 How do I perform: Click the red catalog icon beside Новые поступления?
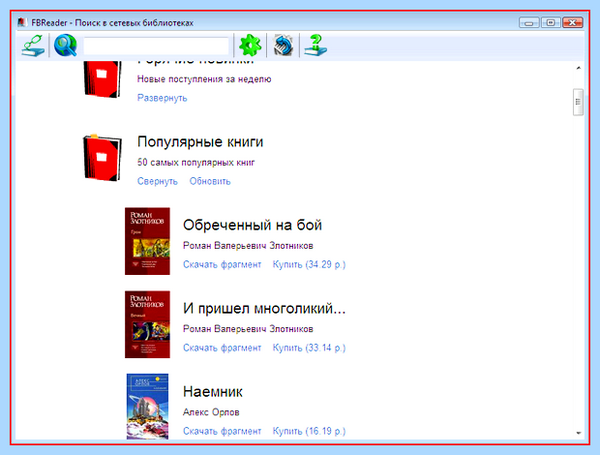click(x=102, y=79)
